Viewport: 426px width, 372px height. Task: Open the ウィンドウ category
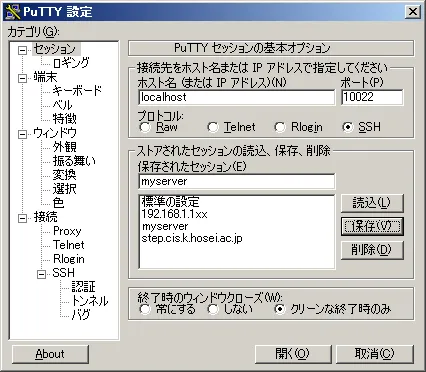(x=55, y=133)
